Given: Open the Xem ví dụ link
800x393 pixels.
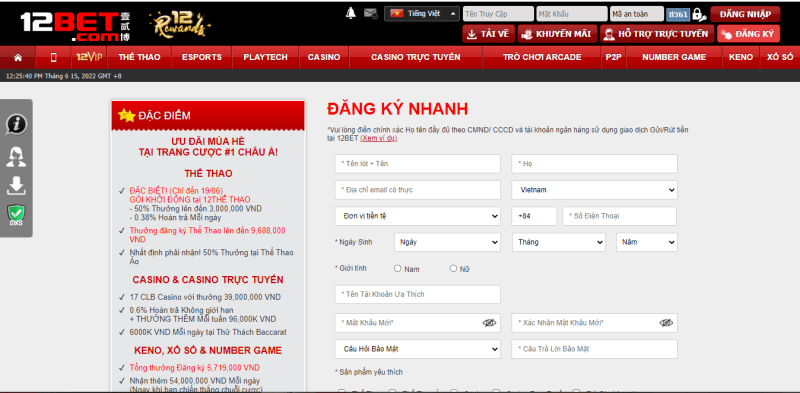Looking at the screenshot, I should pos(378,138).
